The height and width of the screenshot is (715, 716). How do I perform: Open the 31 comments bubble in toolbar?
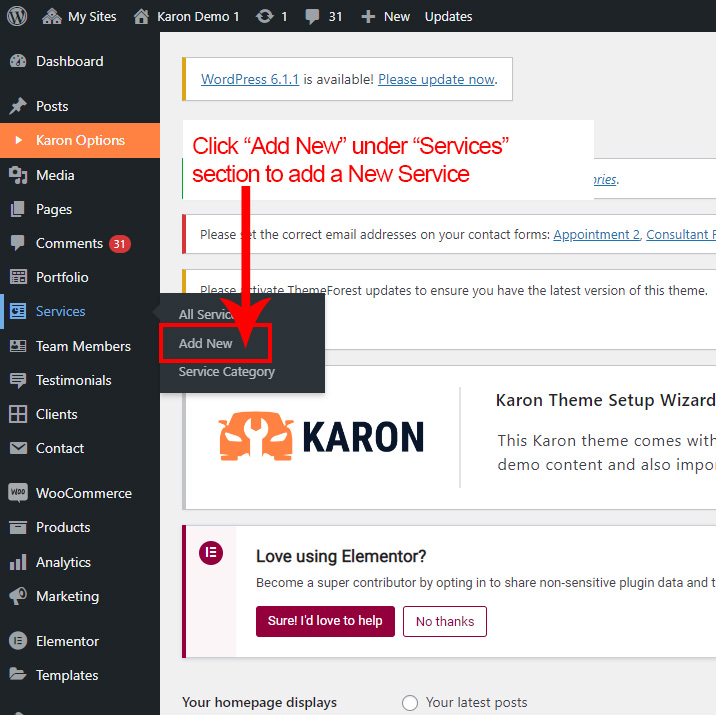click(325, 16)
